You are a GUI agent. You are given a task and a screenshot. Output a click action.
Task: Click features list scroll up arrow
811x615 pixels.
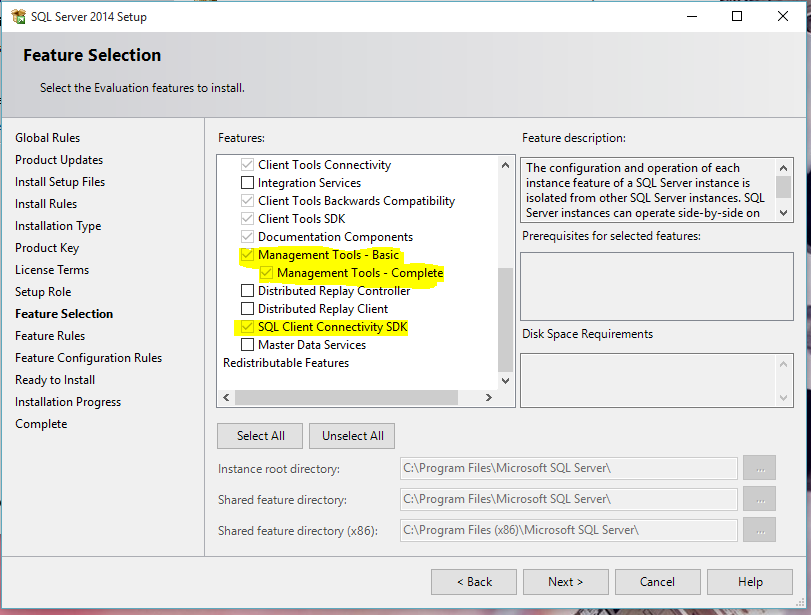[505, 166]
